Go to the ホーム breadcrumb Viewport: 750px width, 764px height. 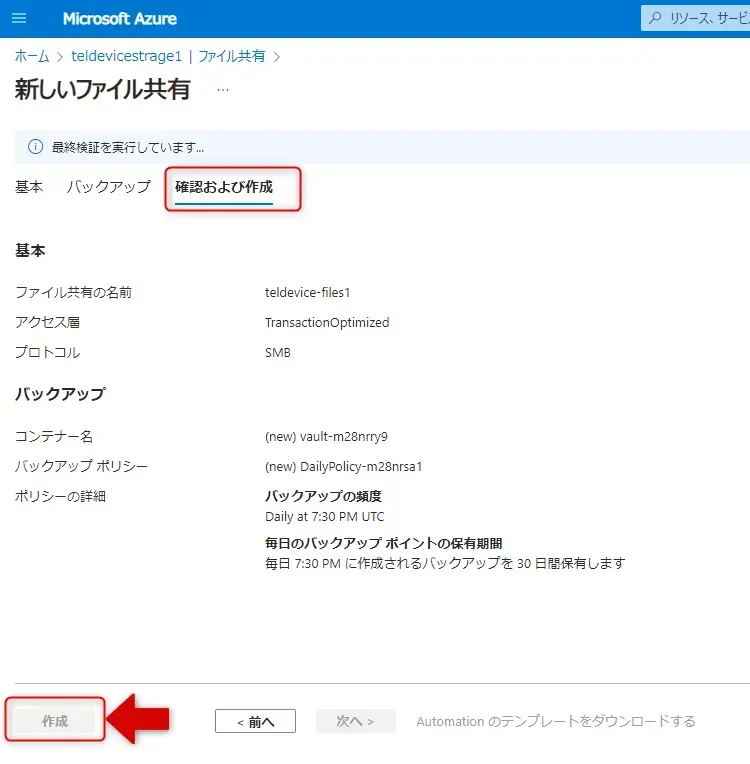point(31,57)
